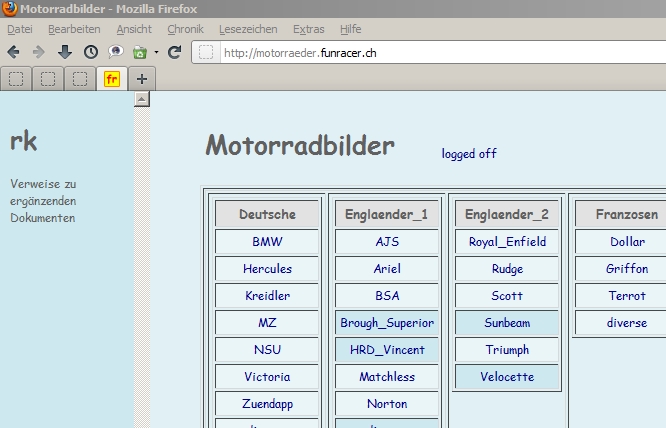Open the Extras menu

tap(309, 29)
